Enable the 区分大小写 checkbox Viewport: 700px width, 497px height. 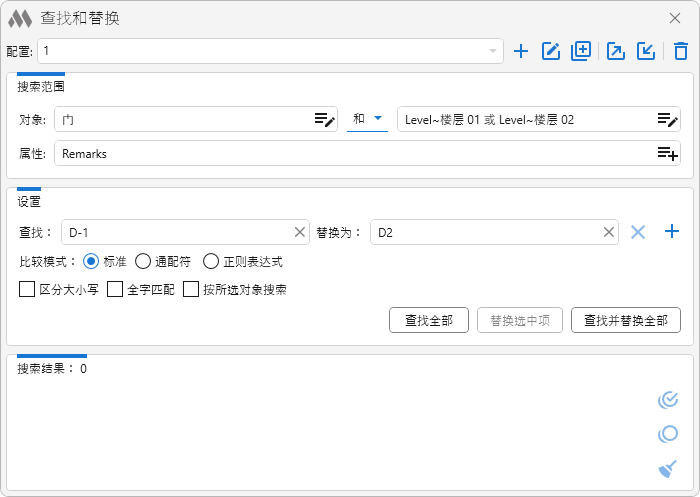pyautogui.click(x=27, y=290)
